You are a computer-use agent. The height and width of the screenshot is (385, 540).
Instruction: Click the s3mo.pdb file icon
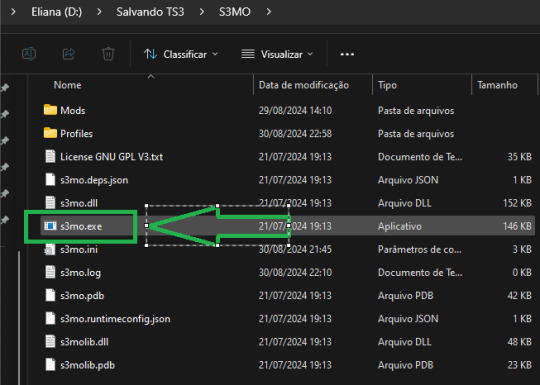click(x=50, y=295)
